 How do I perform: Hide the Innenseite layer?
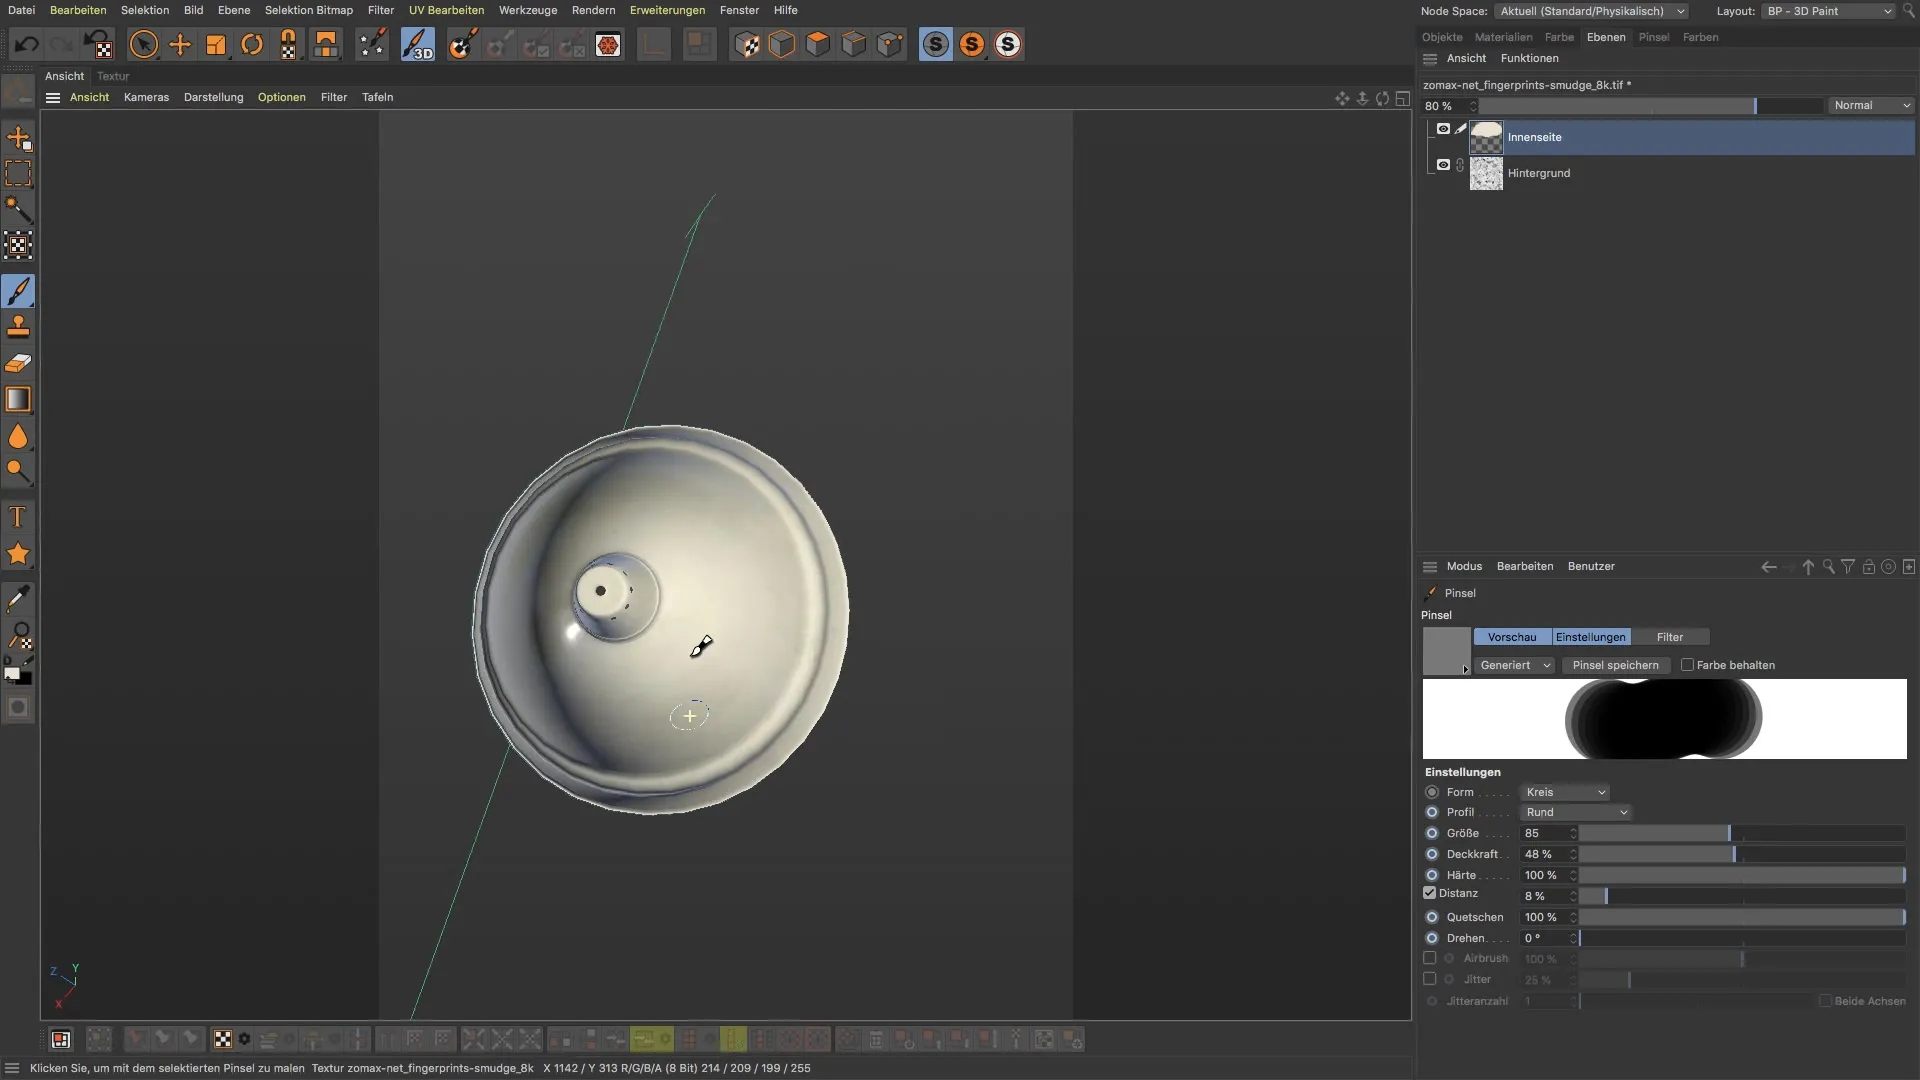1443,129
